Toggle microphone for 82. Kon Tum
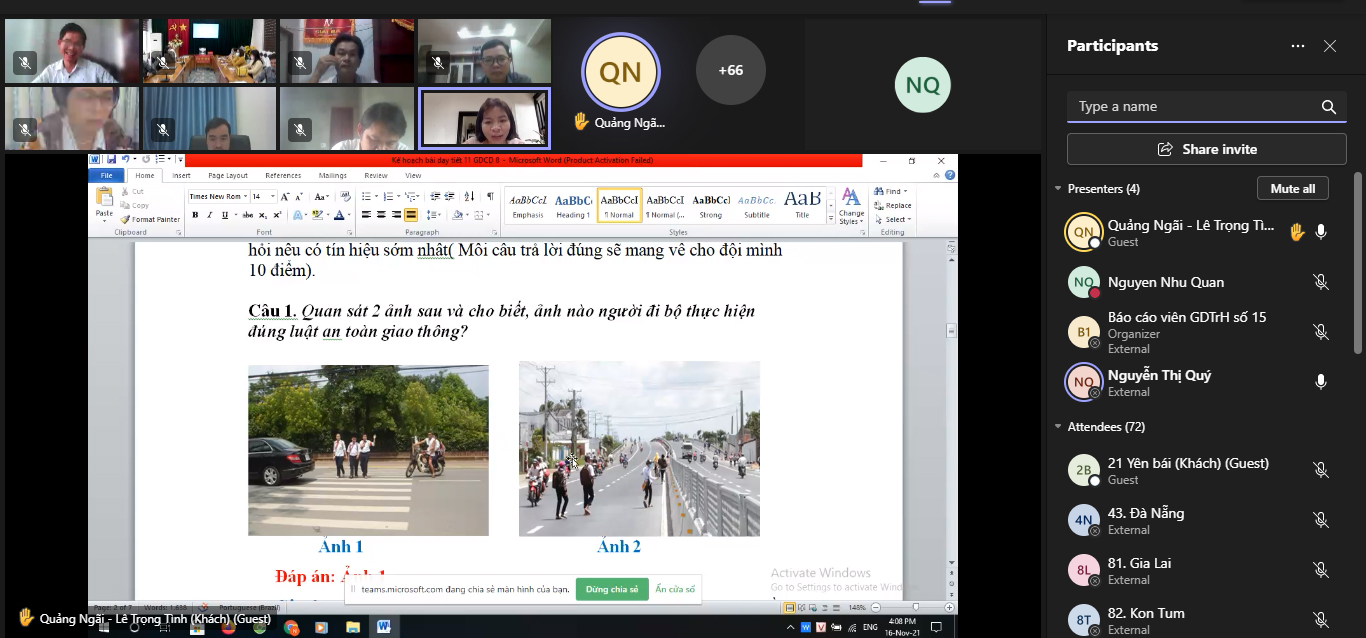Viewport: 1366px width, 638px height. (x=1321, y=620)
